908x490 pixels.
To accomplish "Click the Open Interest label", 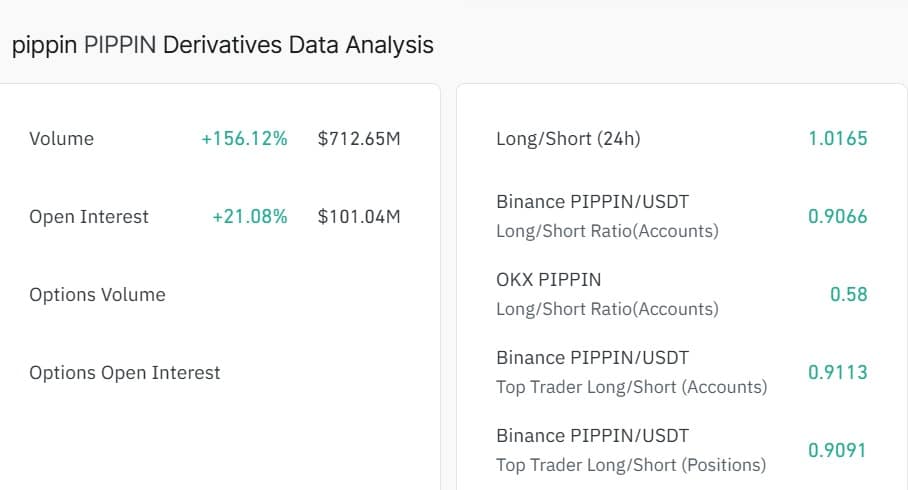I will [89, 217].
